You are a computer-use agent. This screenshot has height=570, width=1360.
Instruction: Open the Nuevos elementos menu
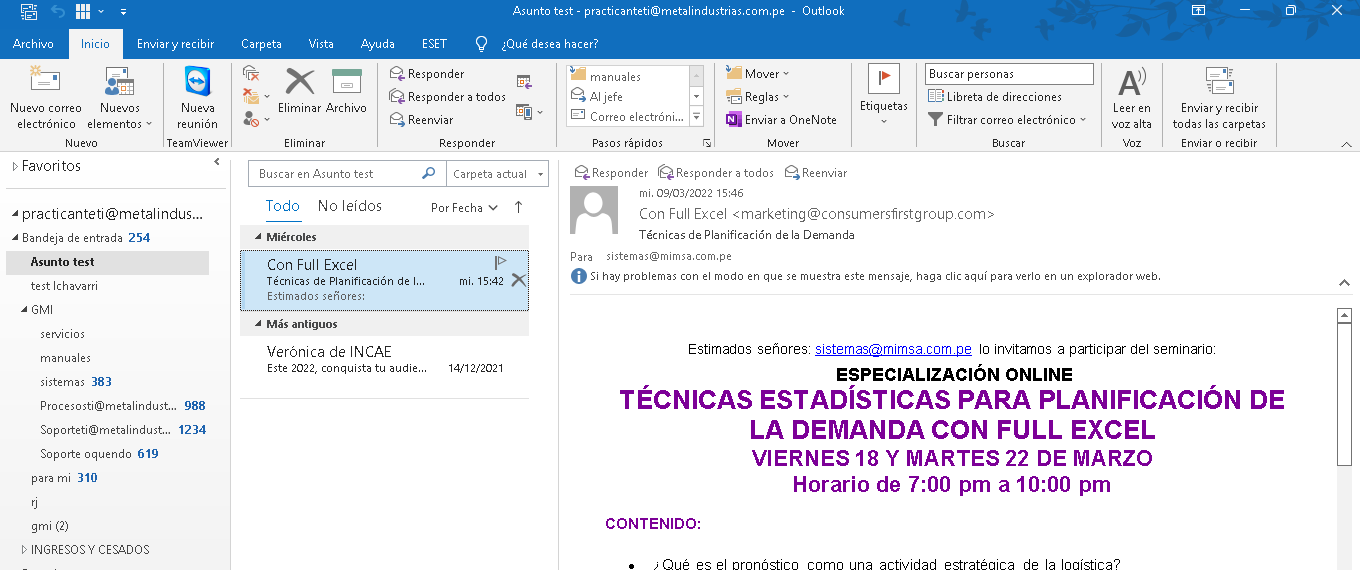(120, 98)
